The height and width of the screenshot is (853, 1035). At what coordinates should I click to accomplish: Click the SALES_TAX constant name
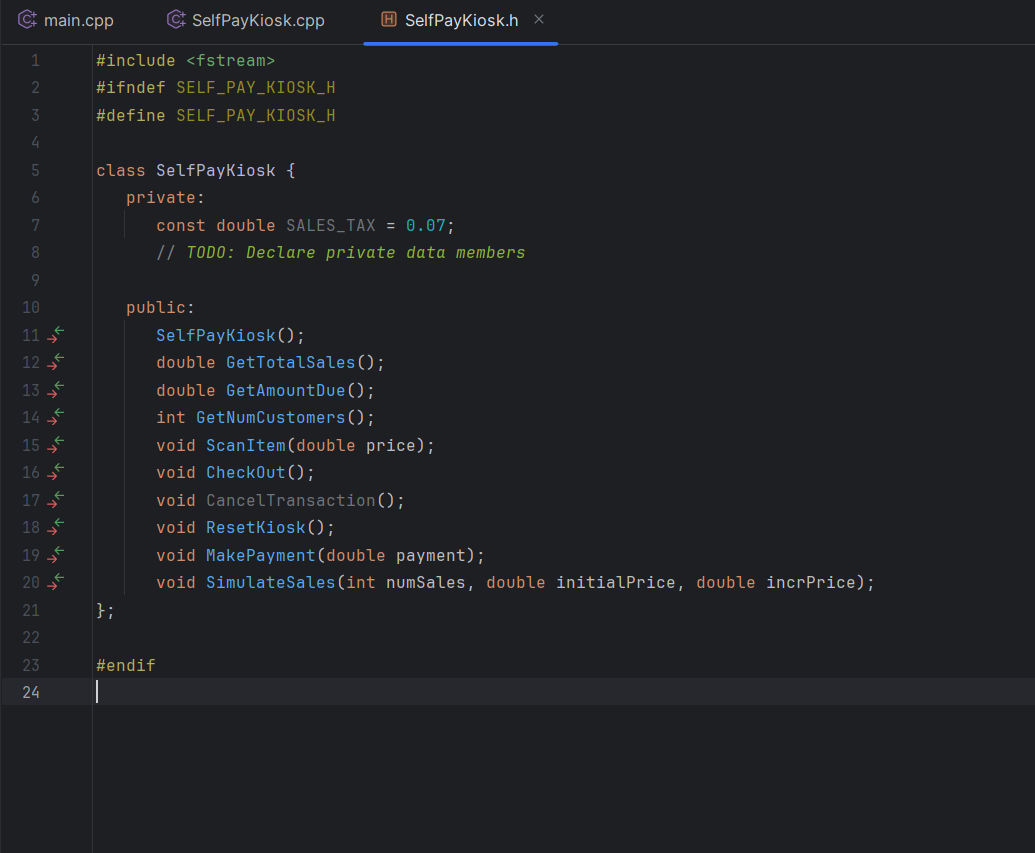(330, 225)
